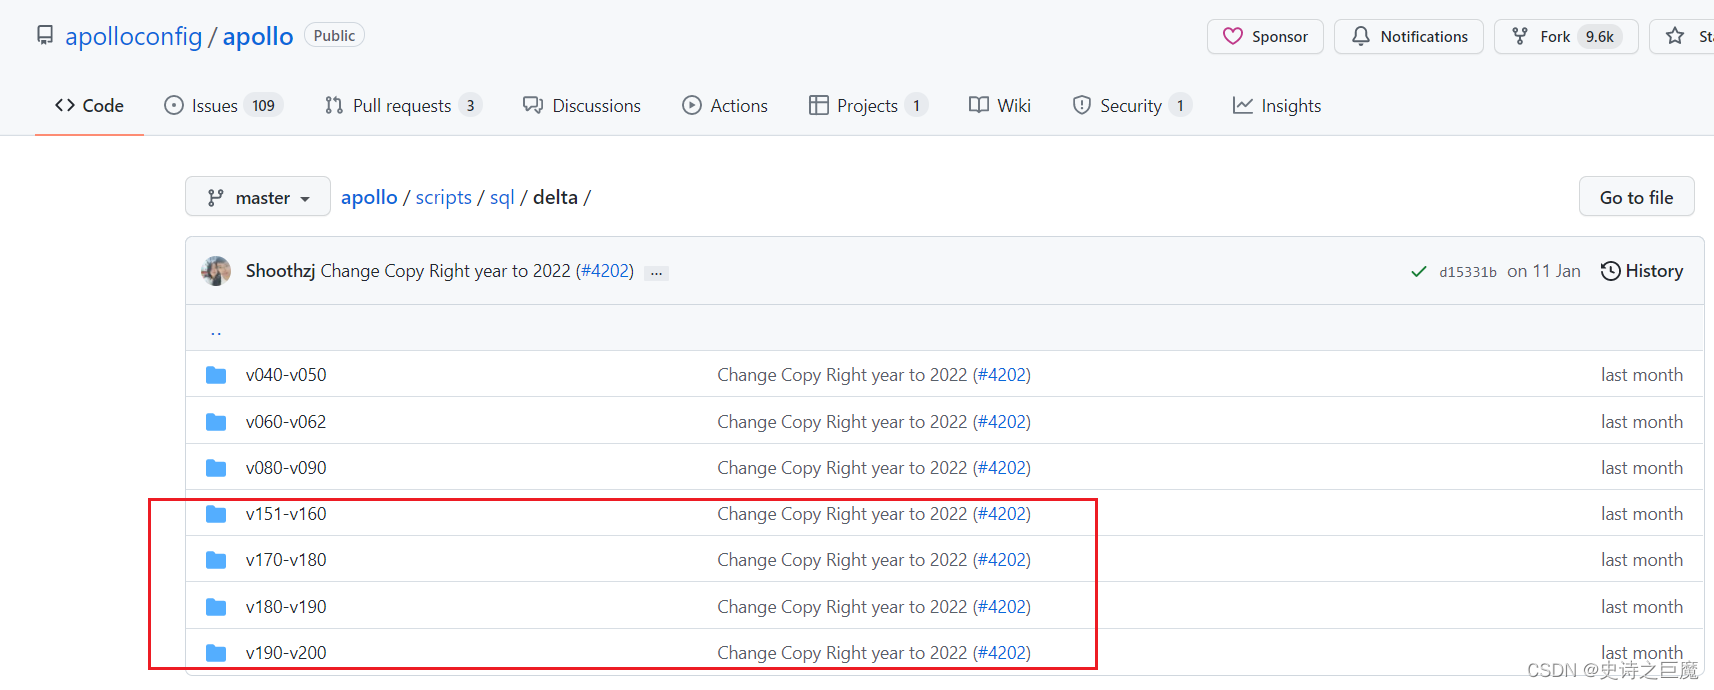This screenshot has height=690, width=1714.
Task: Star the repository using the star icon
Action: coord(1675,37)
